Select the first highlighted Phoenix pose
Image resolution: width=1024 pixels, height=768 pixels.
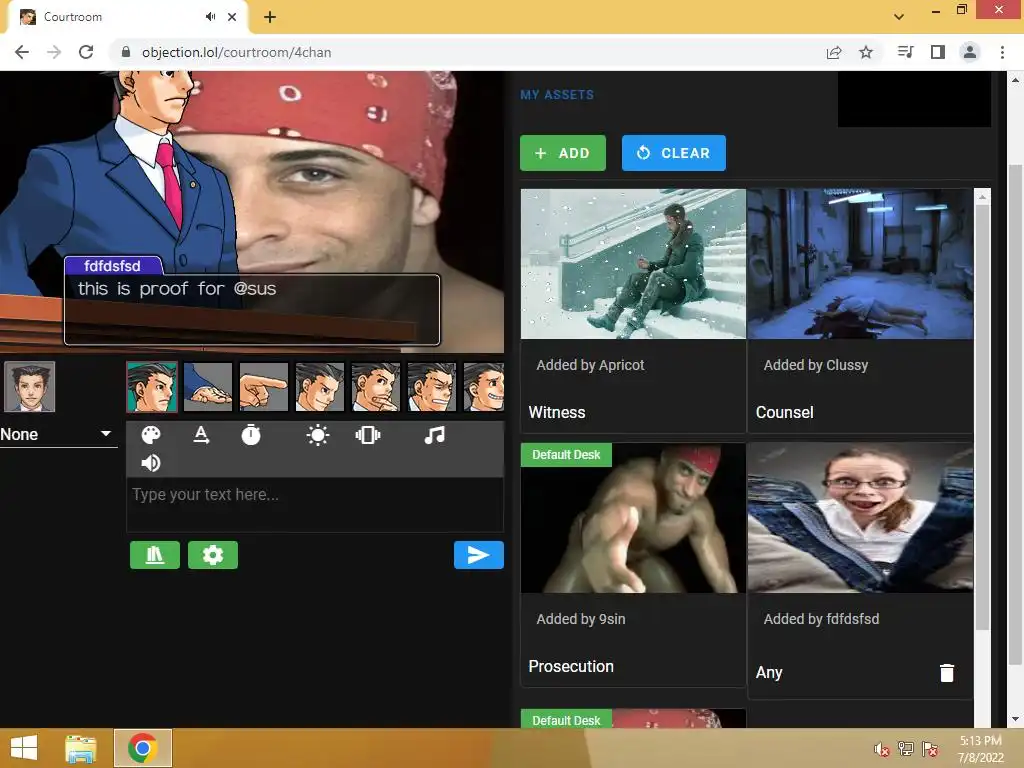coord(152,387)
